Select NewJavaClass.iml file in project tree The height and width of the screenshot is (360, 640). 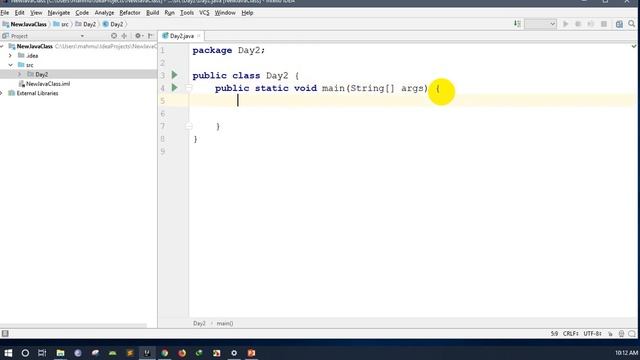click(x=48, y=84)
